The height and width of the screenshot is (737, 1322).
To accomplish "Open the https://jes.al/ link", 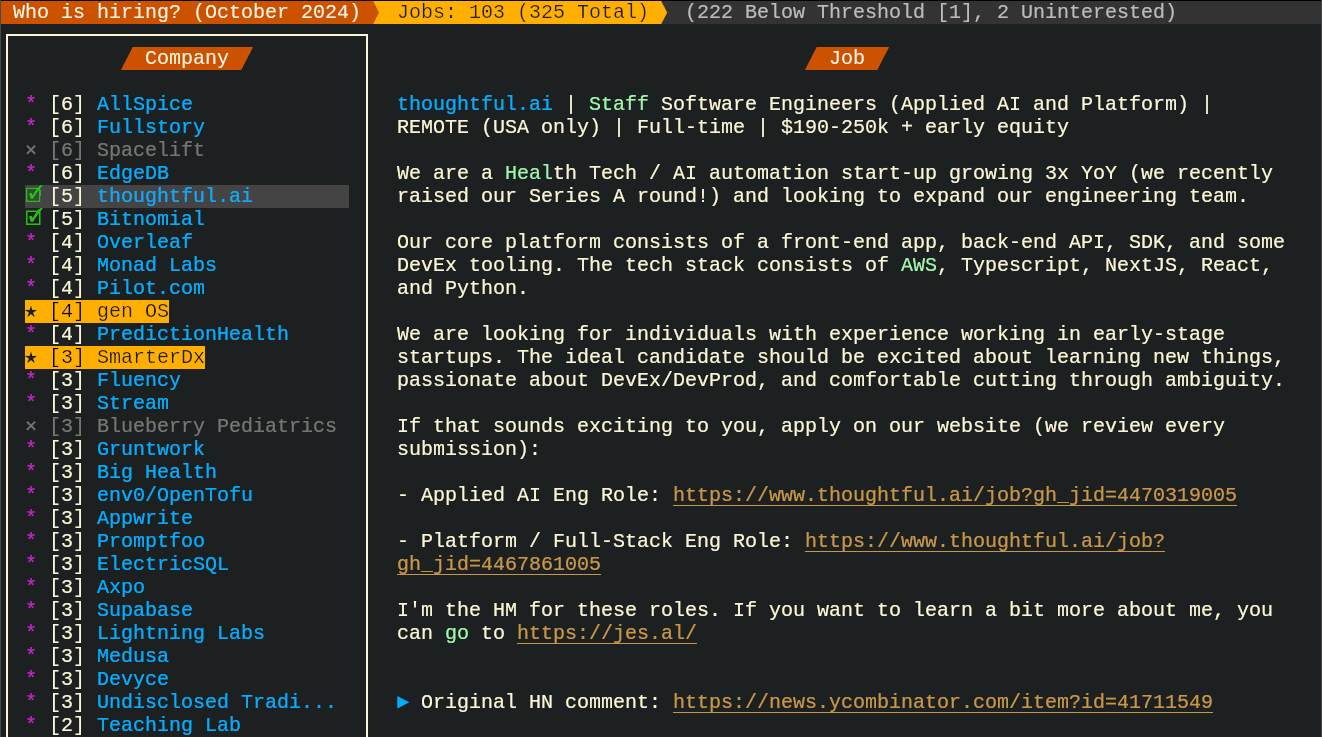I will pos(607,633).
